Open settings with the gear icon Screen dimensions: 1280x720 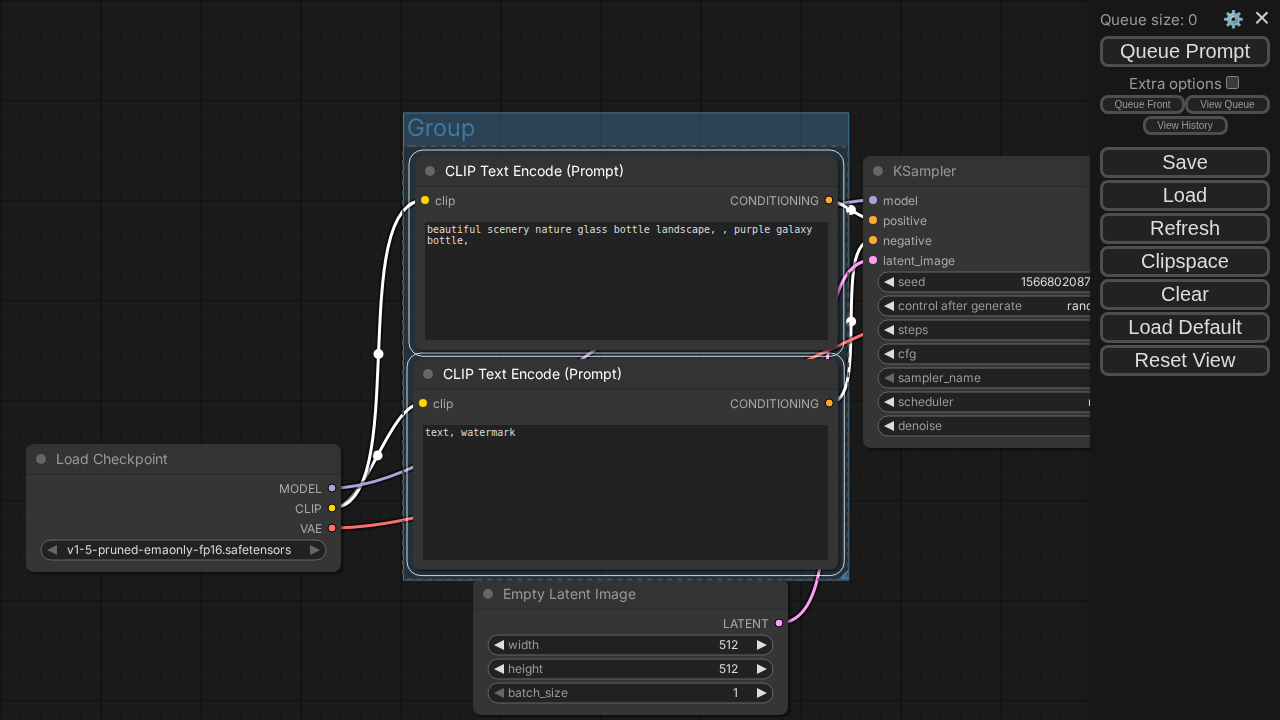point(1233,19)
